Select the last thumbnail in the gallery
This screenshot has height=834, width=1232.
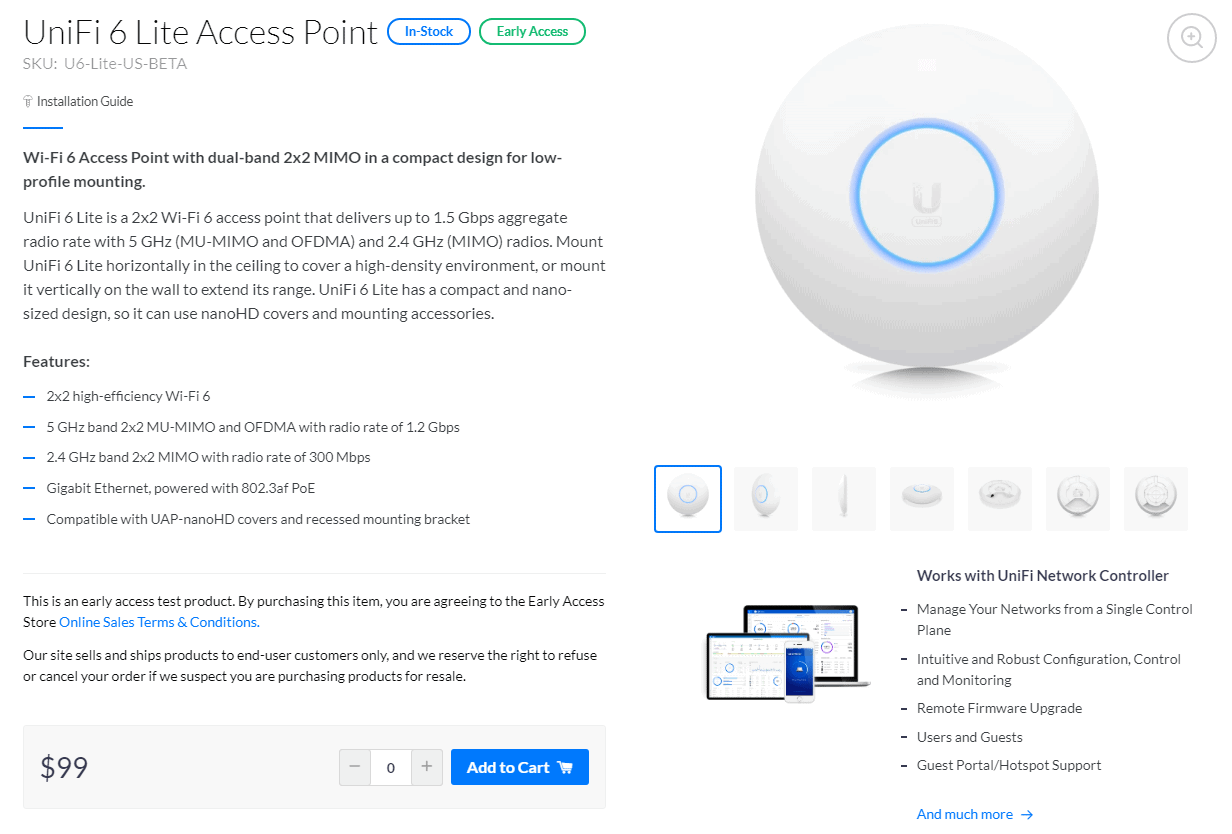1156,499
